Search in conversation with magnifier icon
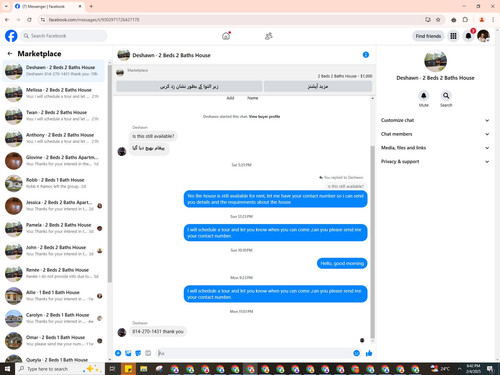This screenshot has height=375, width=500. pos(446,96)
